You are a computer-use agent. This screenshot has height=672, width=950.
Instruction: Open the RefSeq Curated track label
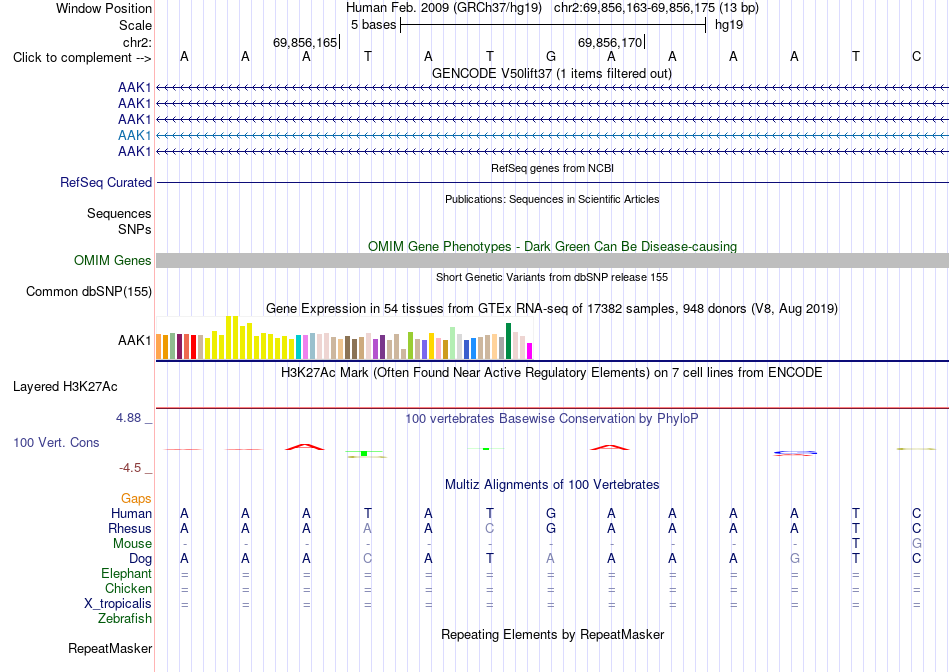coord(105,182)
